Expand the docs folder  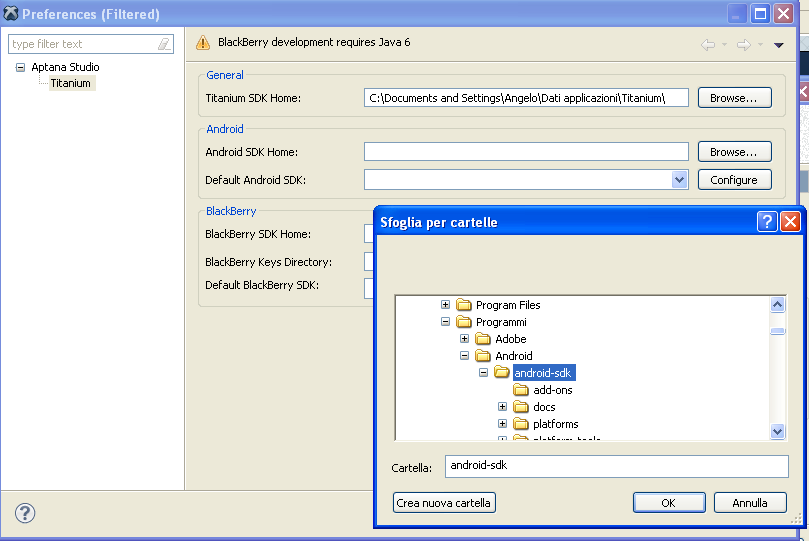[x=502, y=406]
